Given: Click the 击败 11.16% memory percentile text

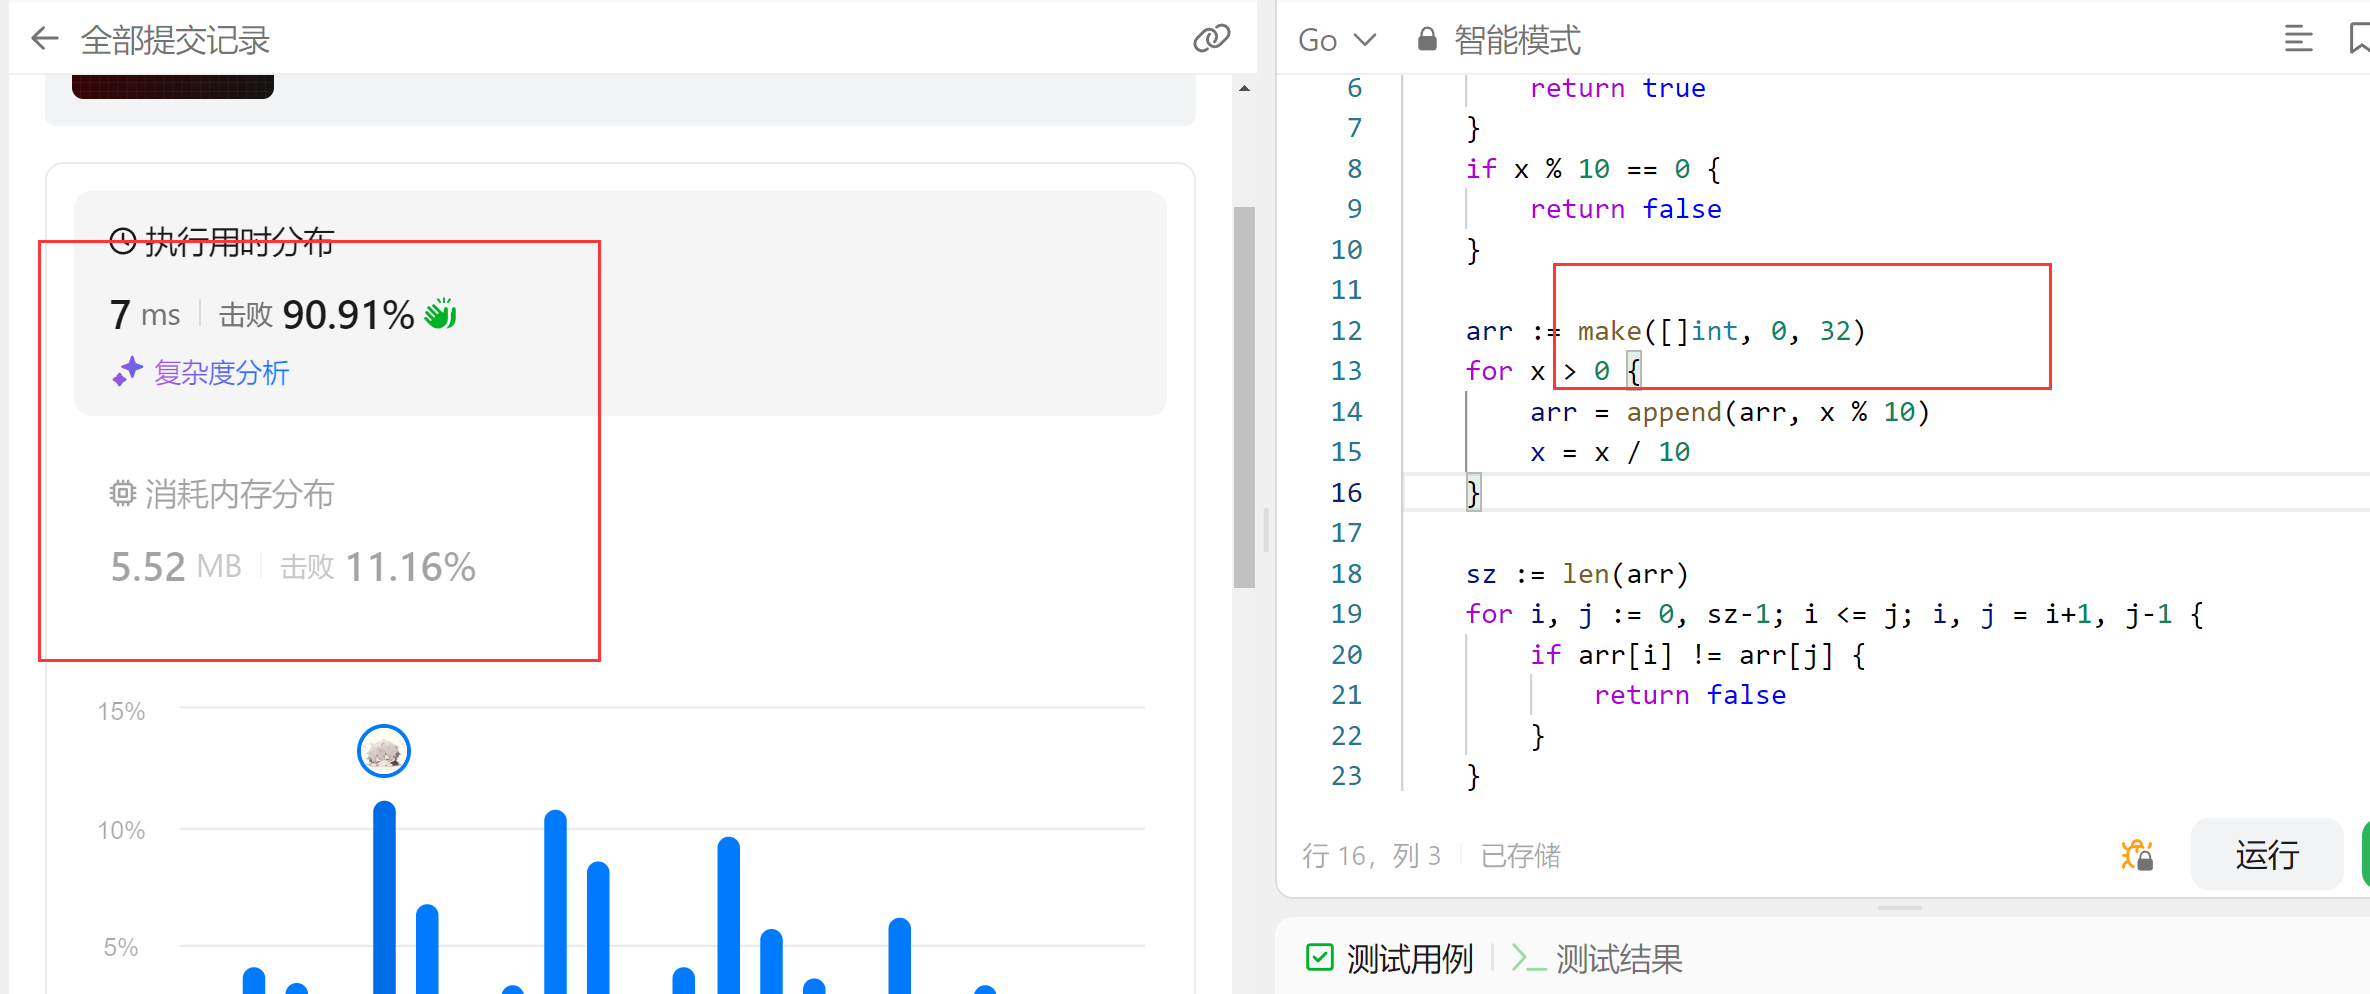Looking at the screenshot, I should pos(378,566).
